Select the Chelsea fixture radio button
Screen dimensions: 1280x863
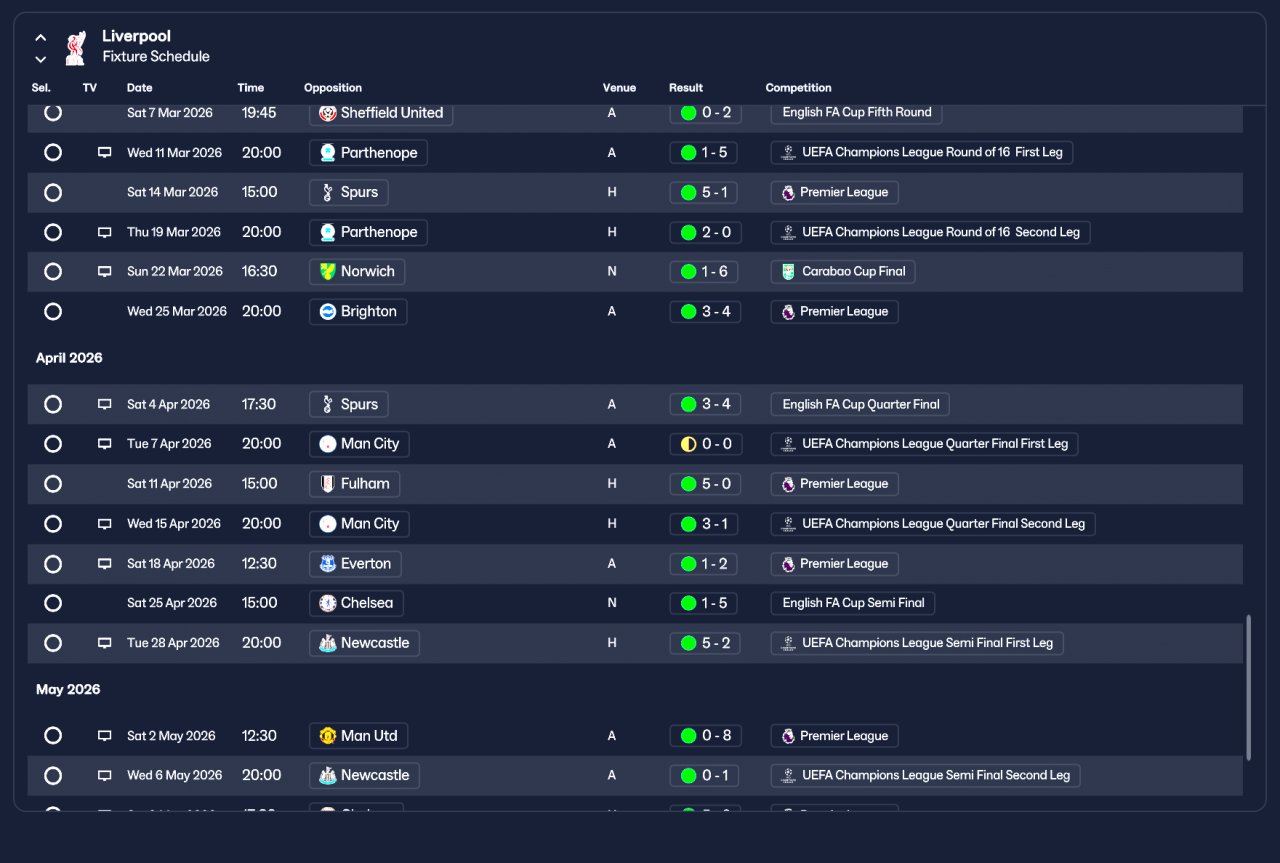[x=53, y=603]
